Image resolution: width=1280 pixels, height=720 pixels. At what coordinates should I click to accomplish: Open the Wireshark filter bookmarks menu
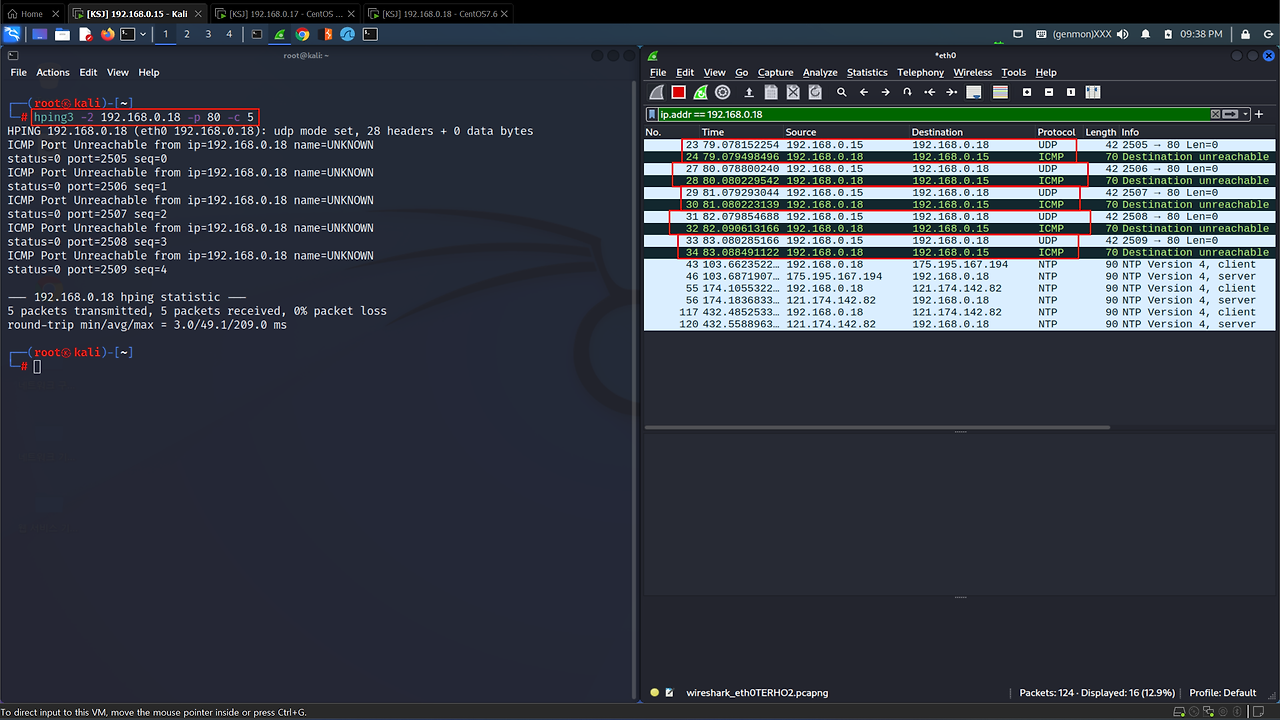[652, 114]
